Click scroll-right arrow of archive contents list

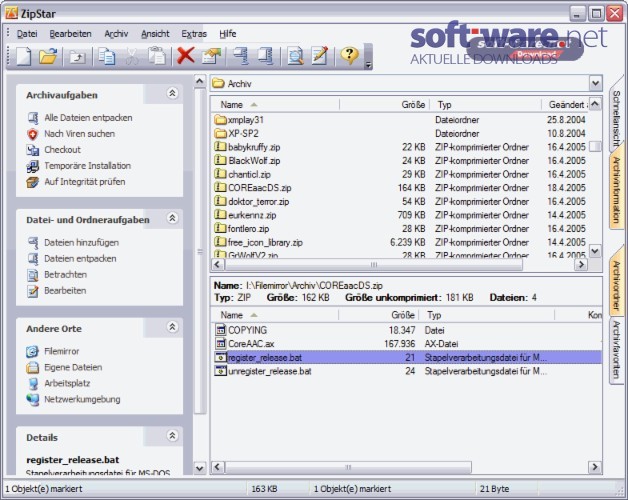(x=595, y=467)
